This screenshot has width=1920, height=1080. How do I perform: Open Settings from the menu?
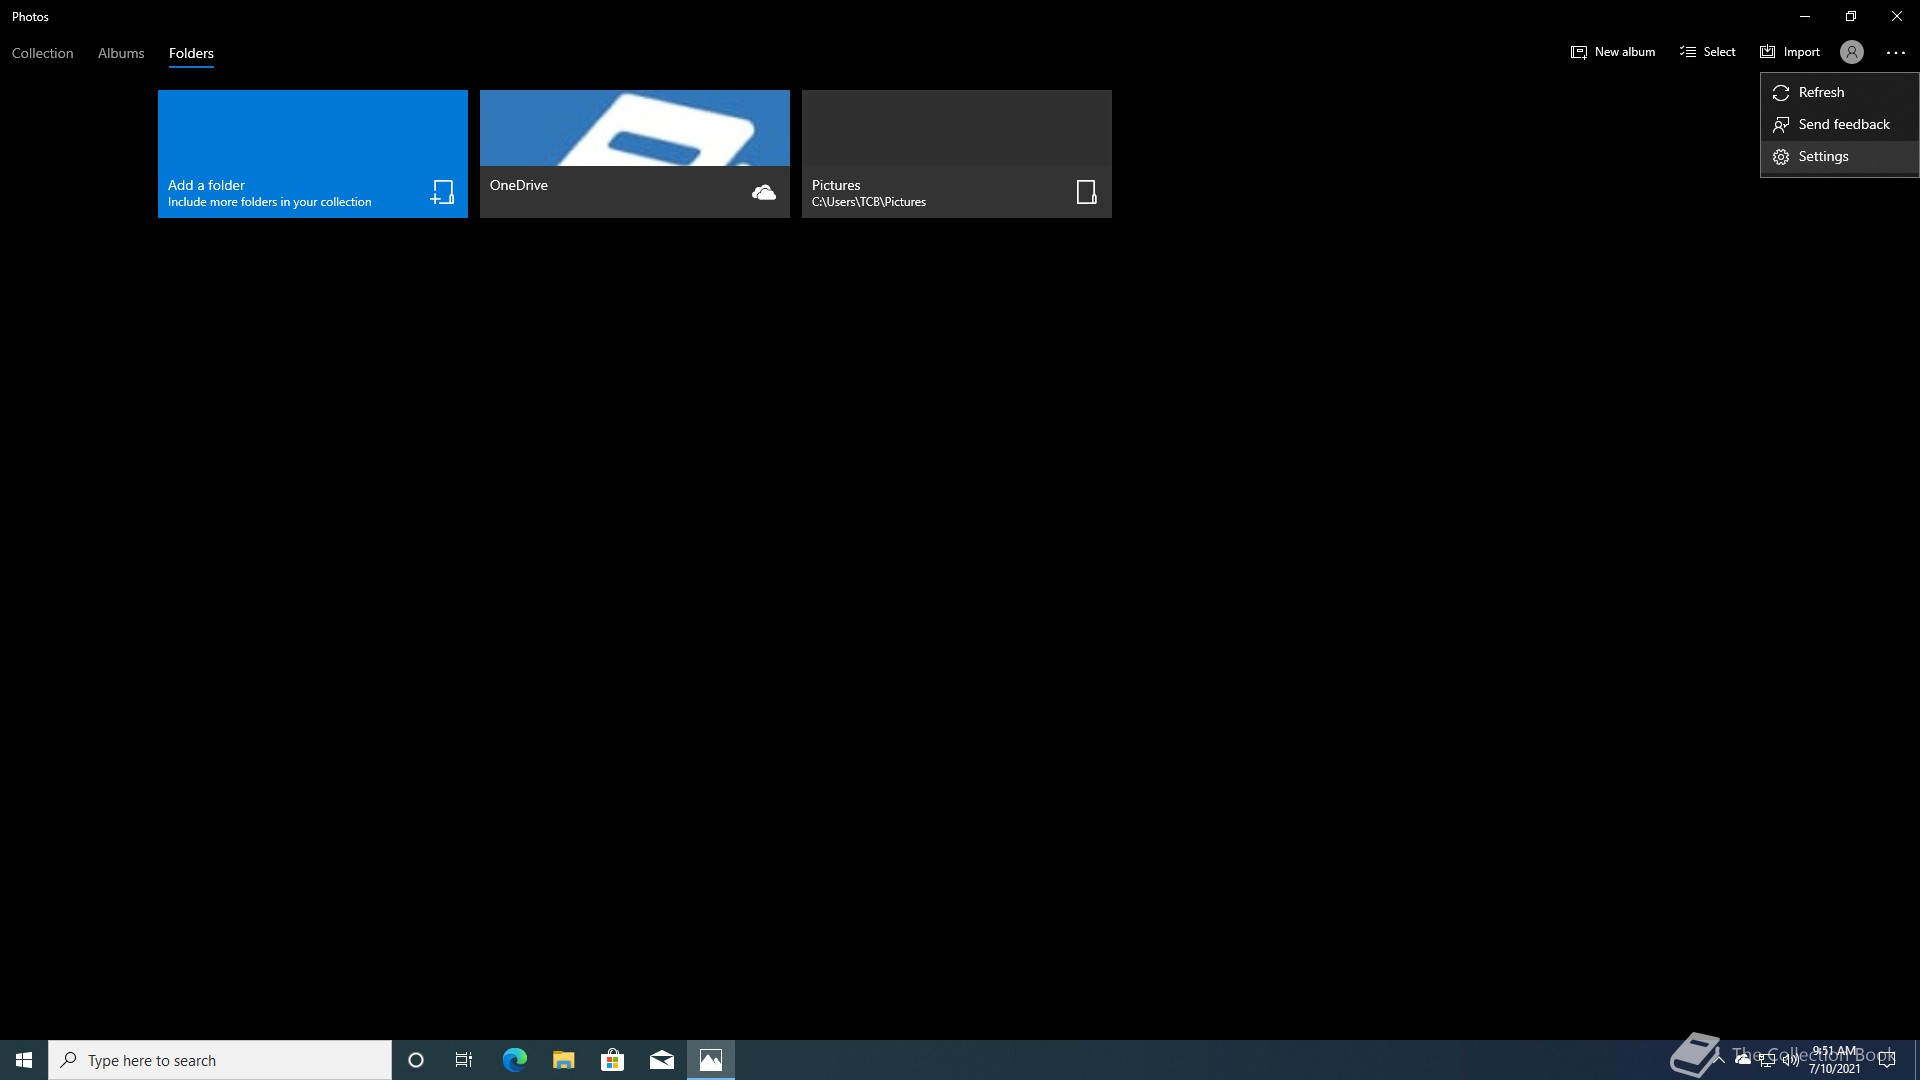coord(1839,156)
